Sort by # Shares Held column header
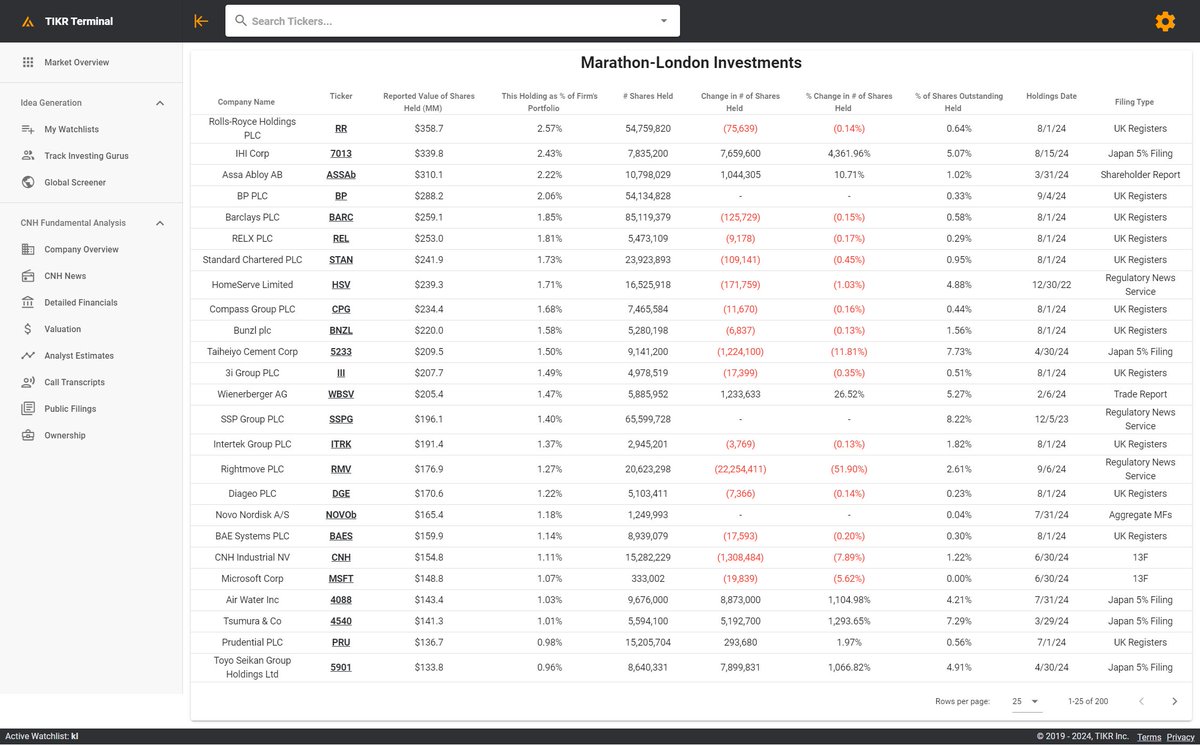 (648, 96)
